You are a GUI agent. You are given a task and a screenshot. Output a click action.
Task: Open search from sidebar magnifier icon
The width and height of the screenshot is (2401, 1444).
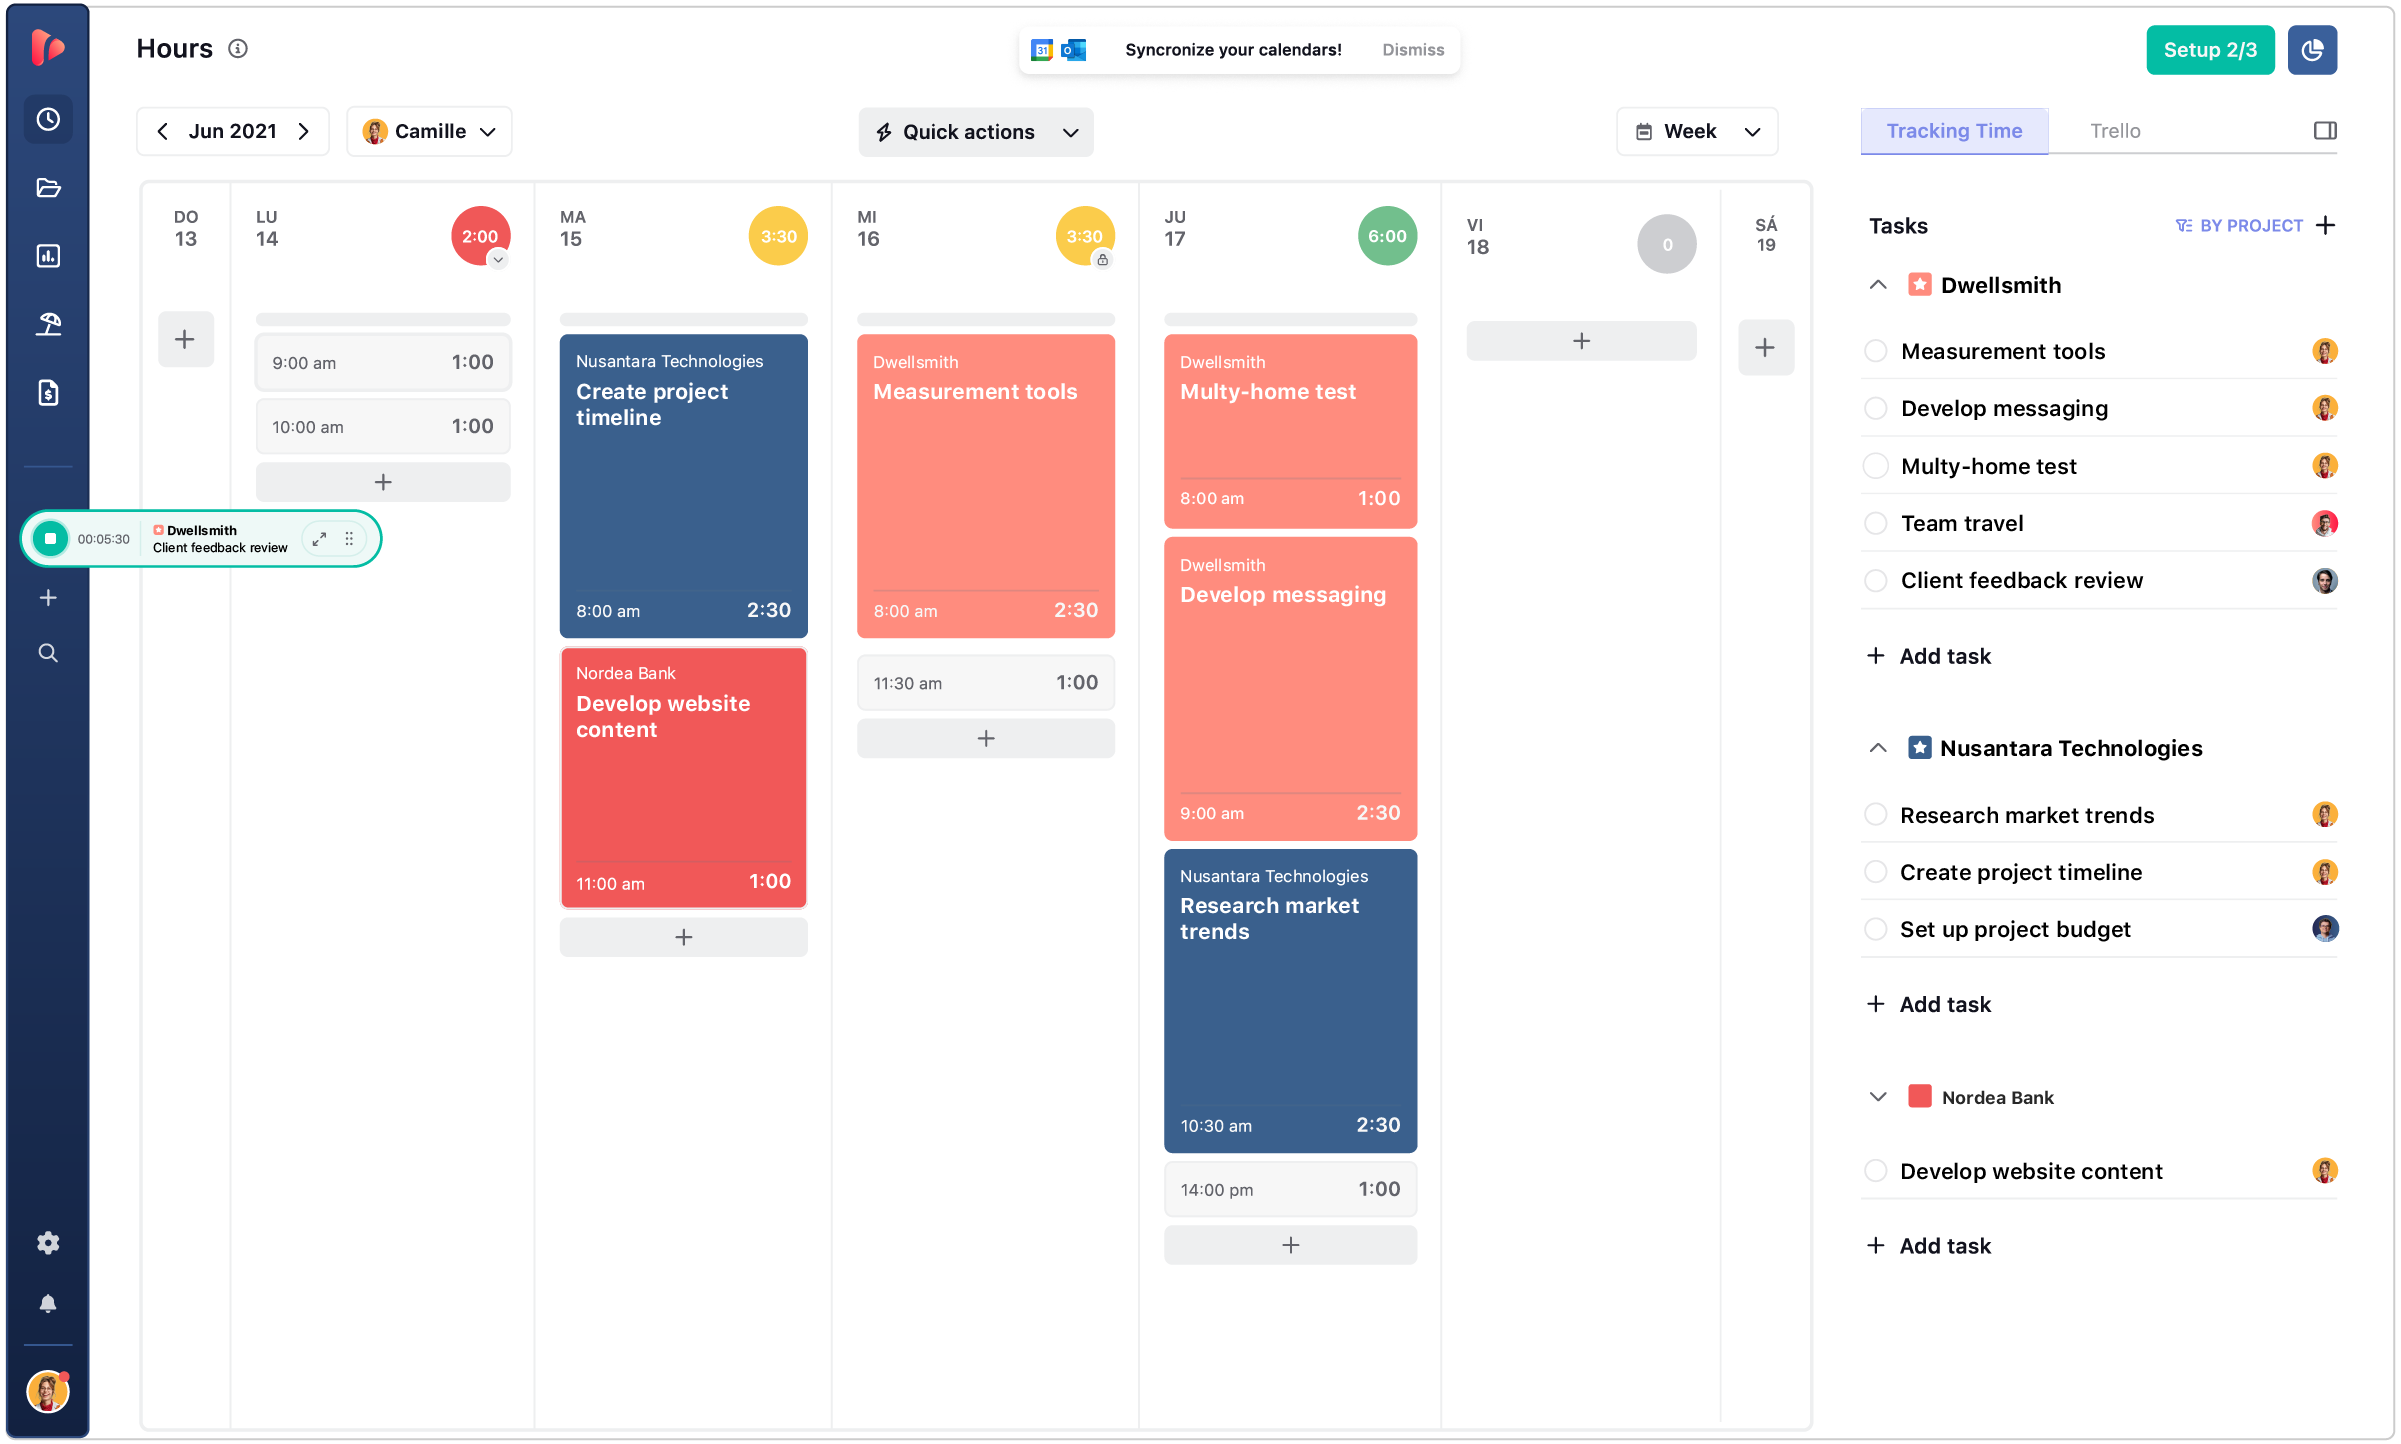(x=48, y=653)
